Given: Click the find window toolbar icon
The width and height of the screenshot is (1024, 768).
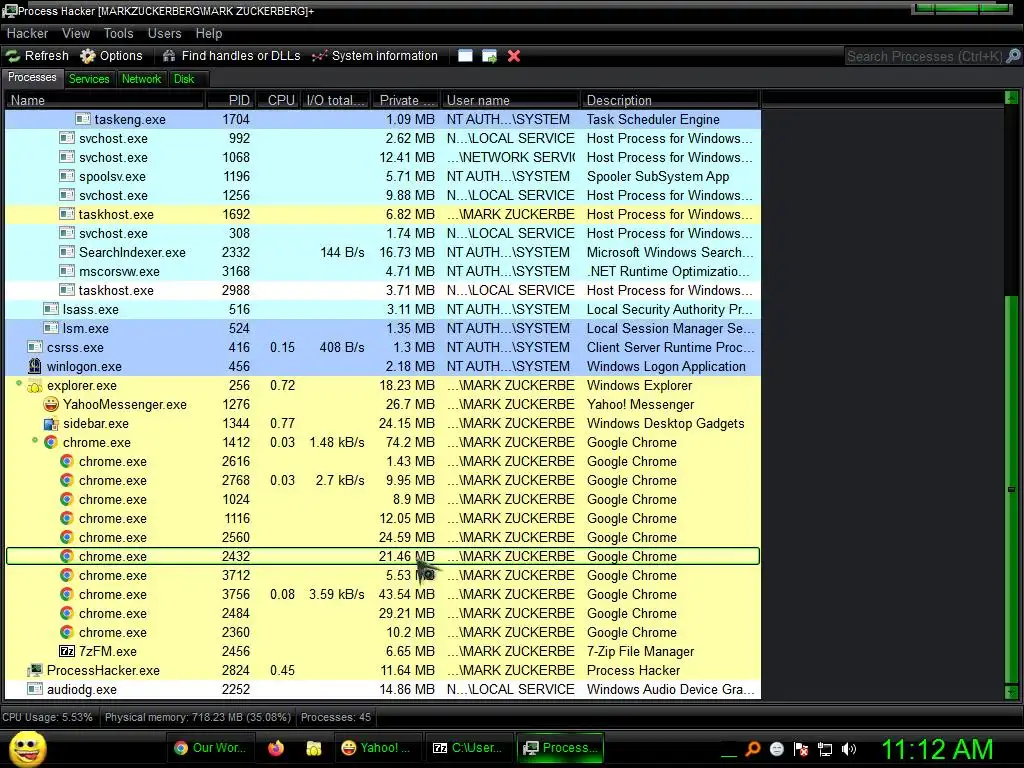Looking at the screenshot, I should point(465,56).
